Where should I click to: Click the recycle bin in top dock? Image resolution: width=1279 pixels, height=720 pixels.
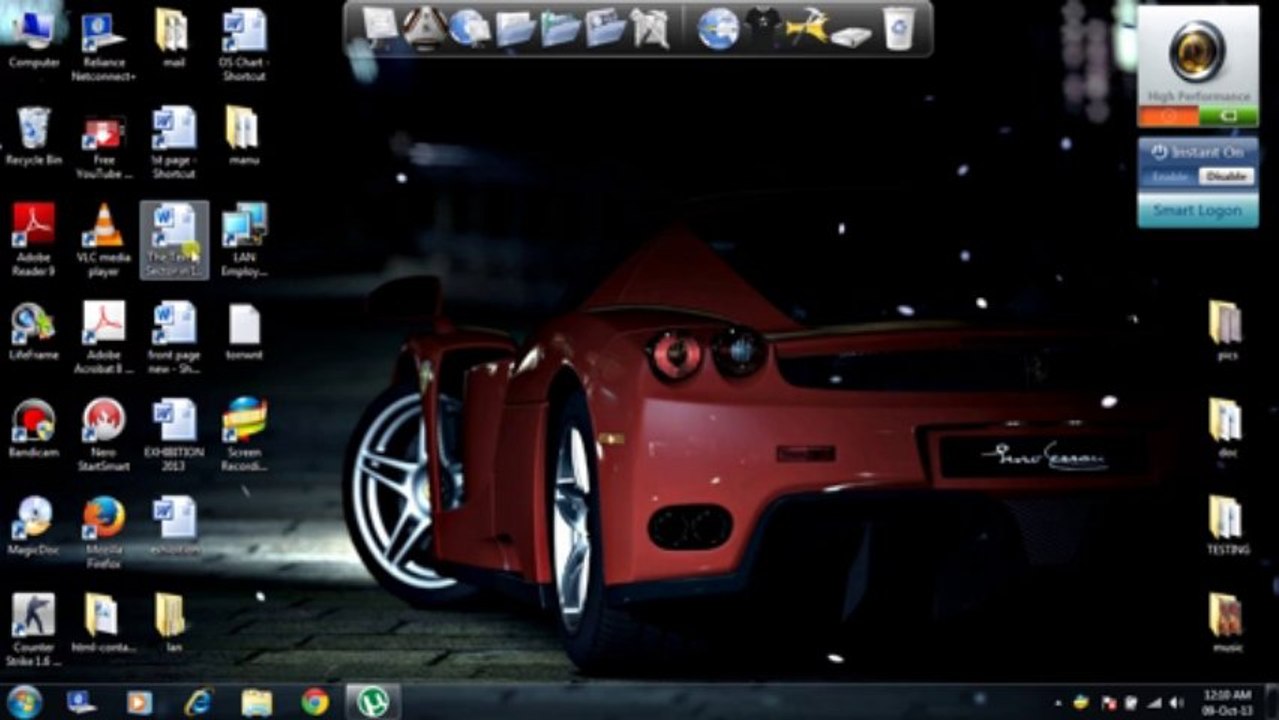tap(898, 27)
